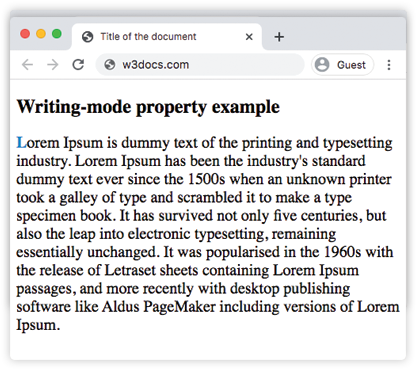Click the heading 'Writing-mode property example'

pos(148,107)
